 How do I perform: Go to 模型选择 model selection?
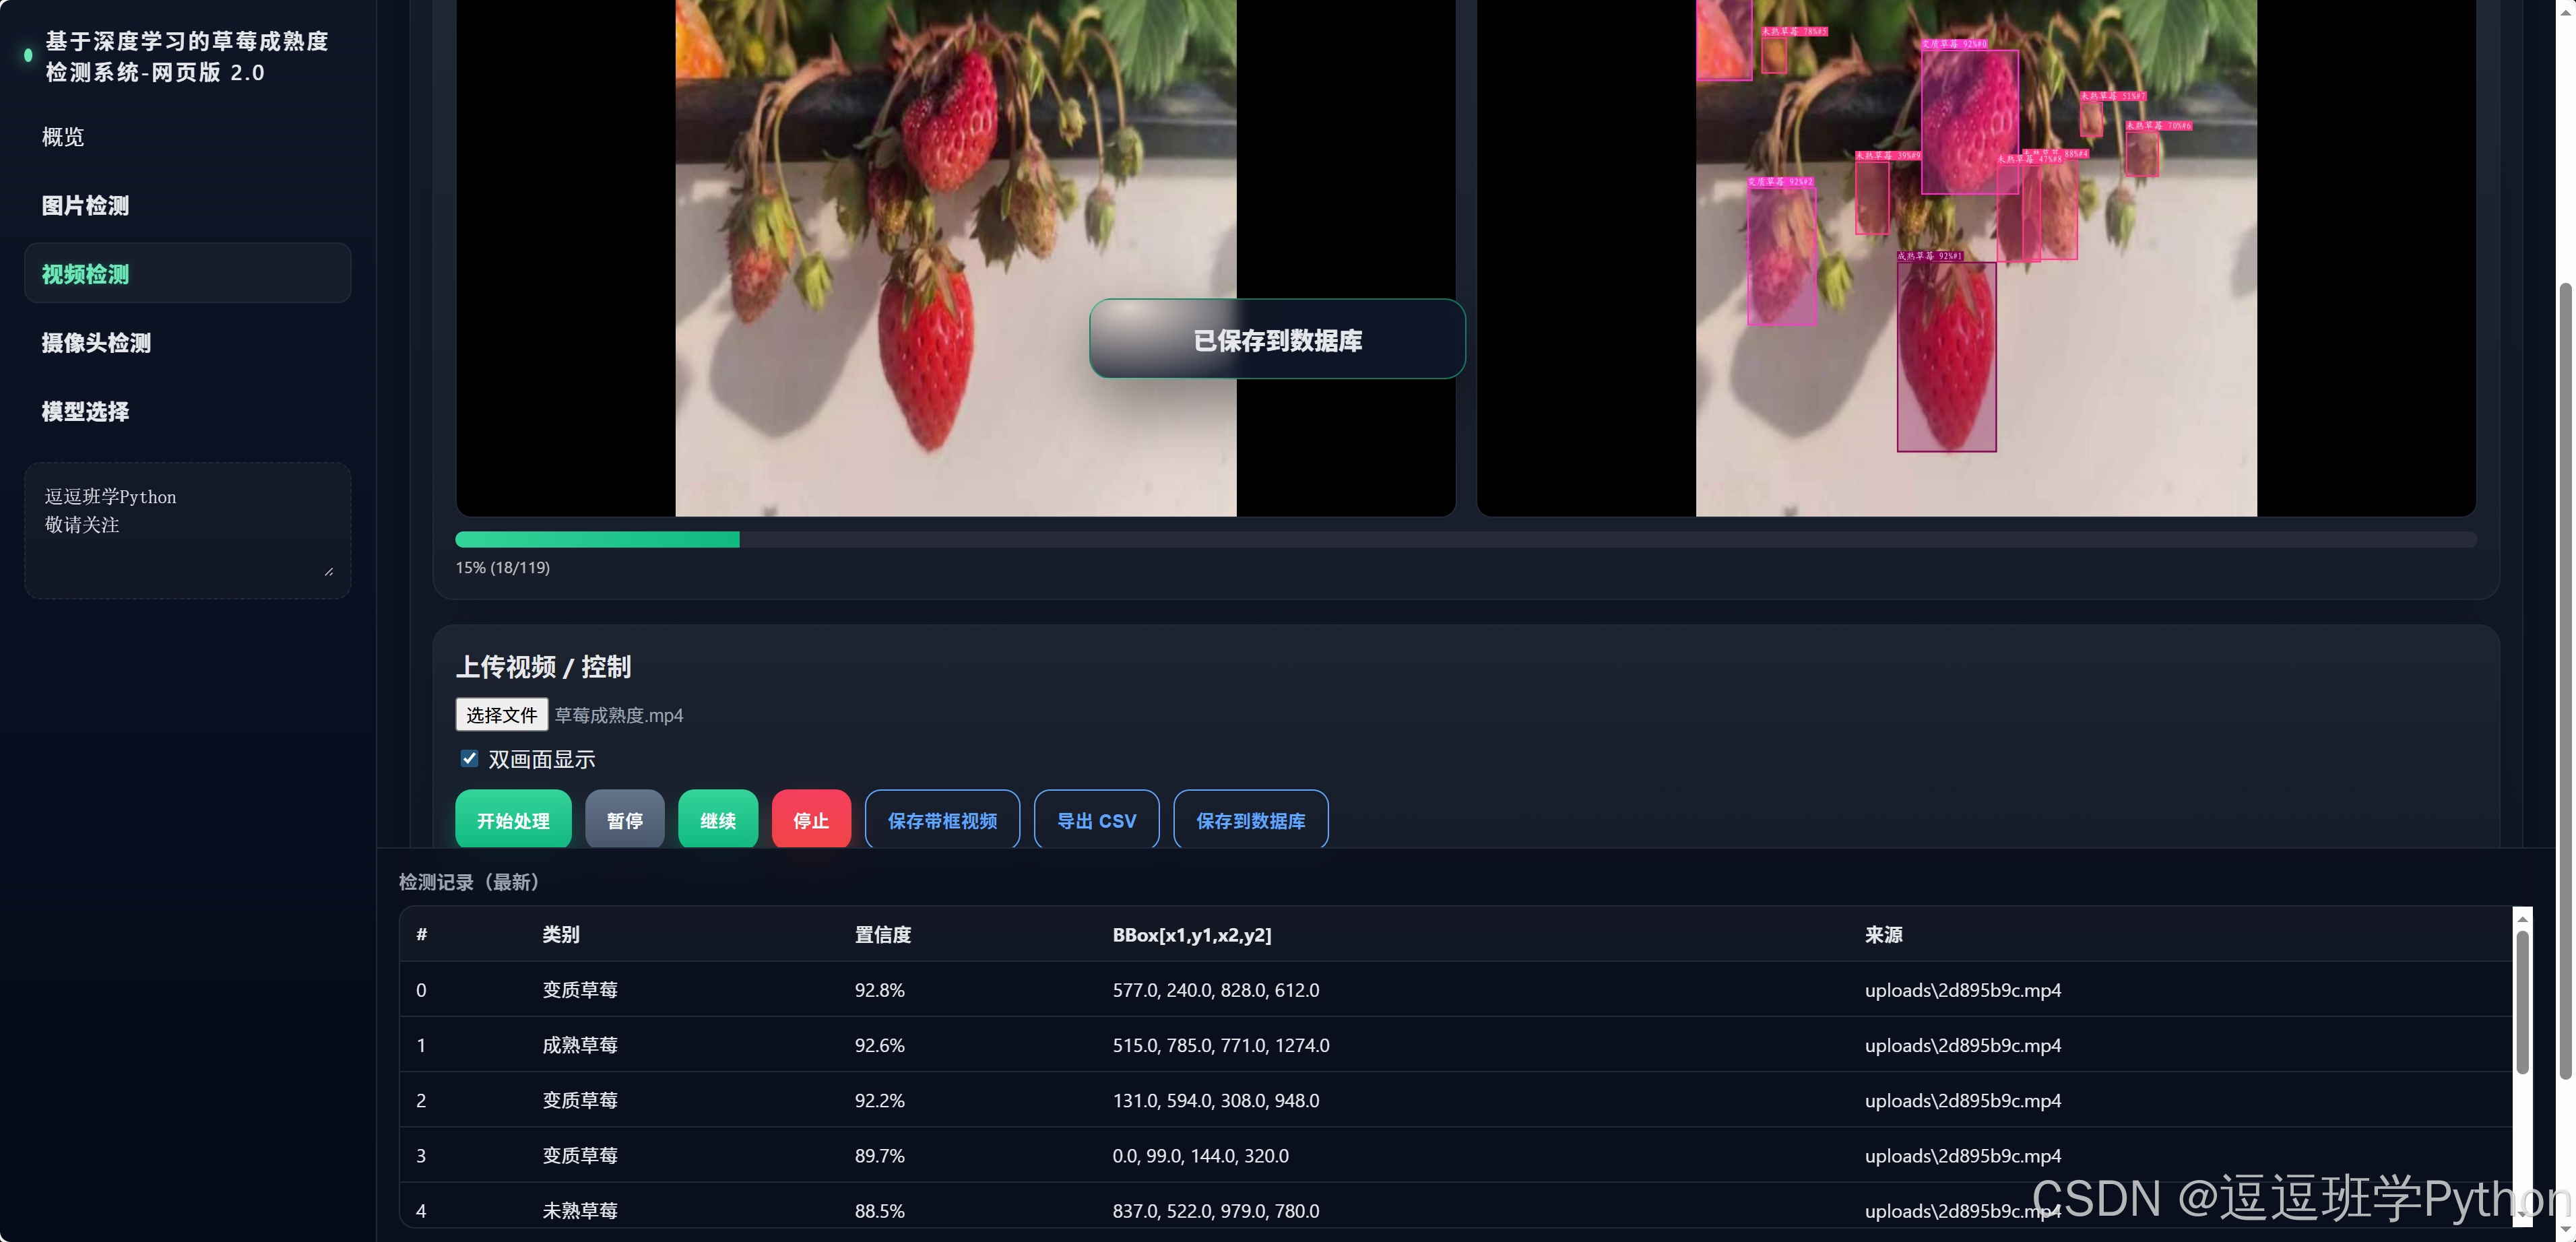click(85, 412)
